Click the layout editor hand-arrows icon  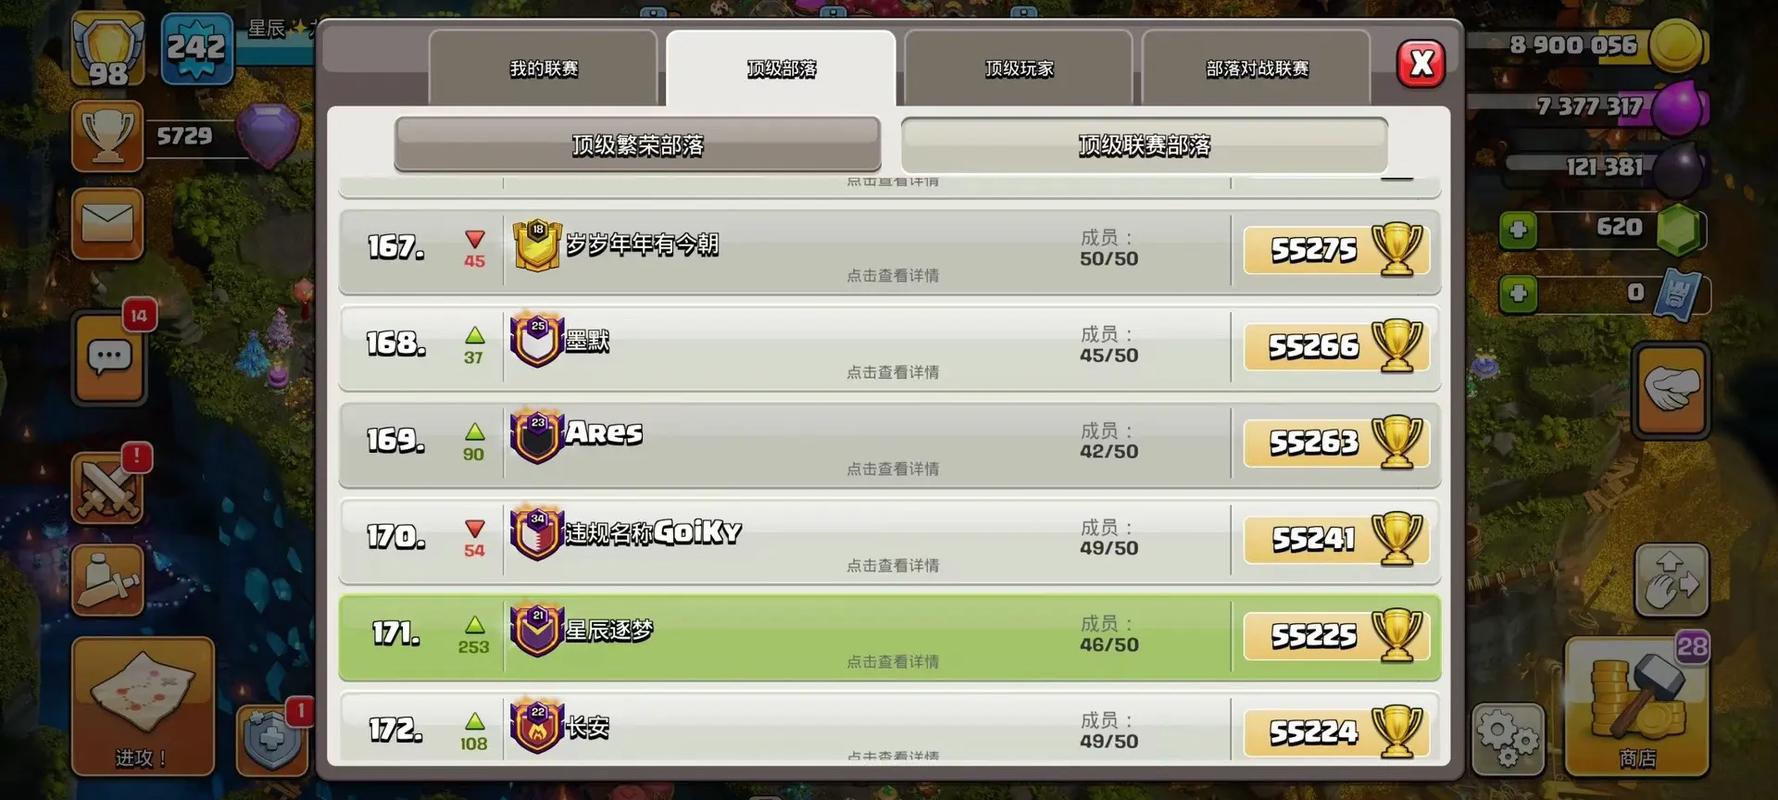(1671, 580)
